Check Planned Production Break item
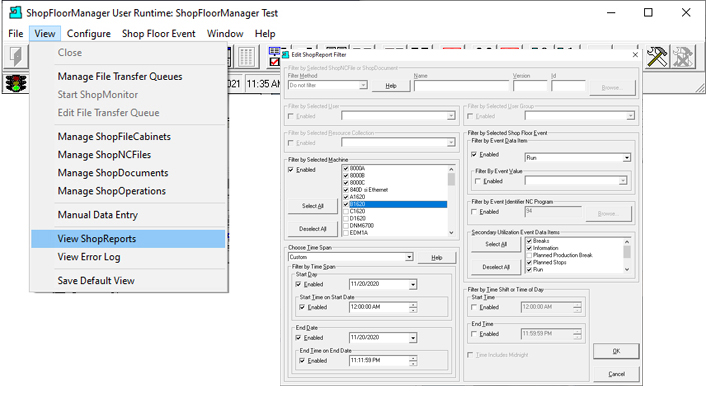Screen dimensions: 706x397 [x=530, y=255]
